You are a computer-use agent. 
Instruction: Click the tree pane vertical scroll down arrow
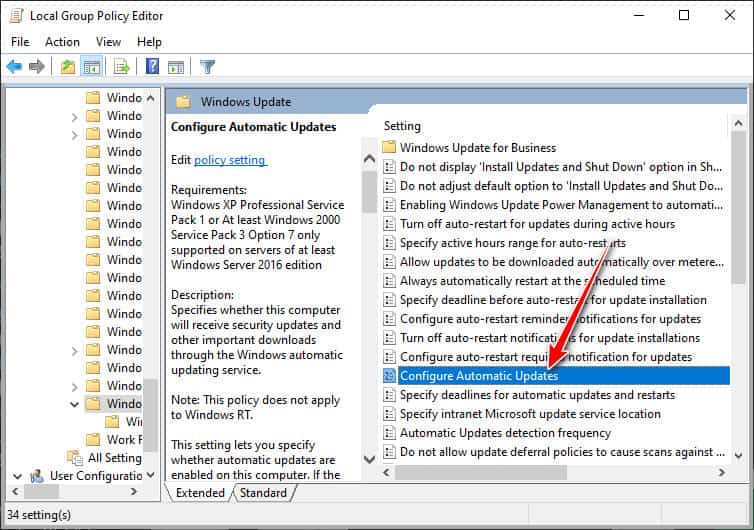coord(151,475)
